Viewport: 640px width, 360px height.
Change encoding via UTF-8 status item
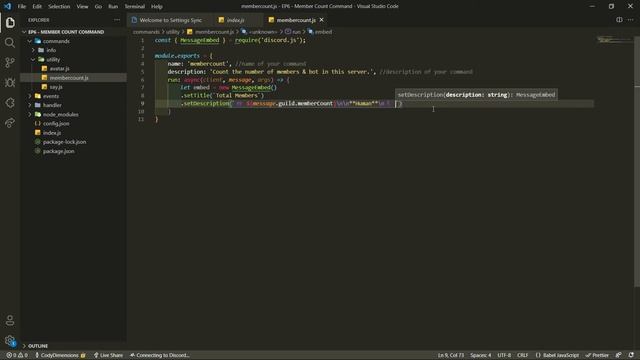[x=504, y=355]
